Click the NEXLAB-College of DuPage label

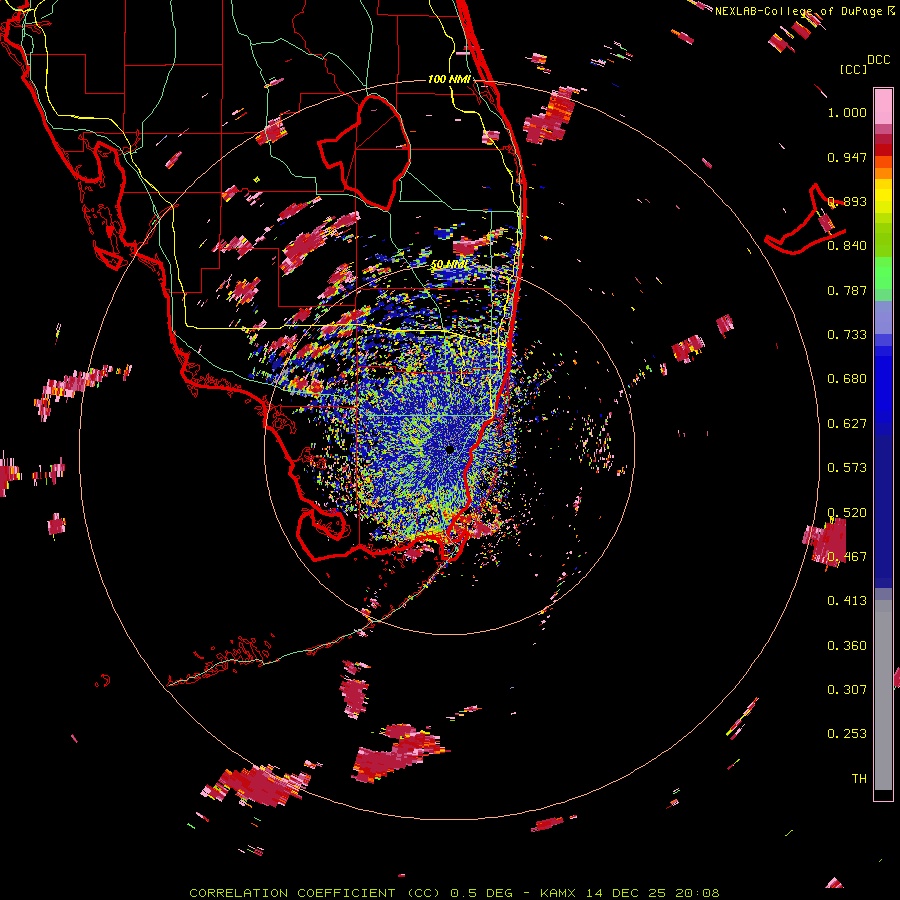coord(798,11)
